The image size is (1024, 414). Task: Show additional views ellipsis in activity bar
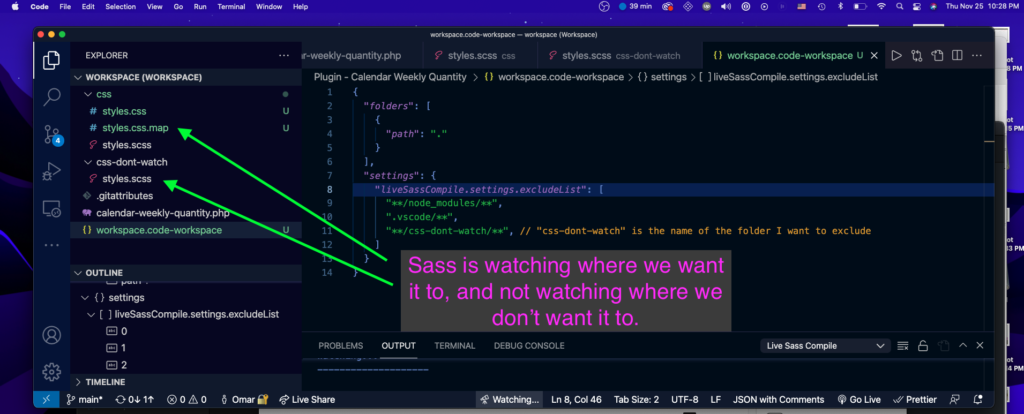[52, 246]
